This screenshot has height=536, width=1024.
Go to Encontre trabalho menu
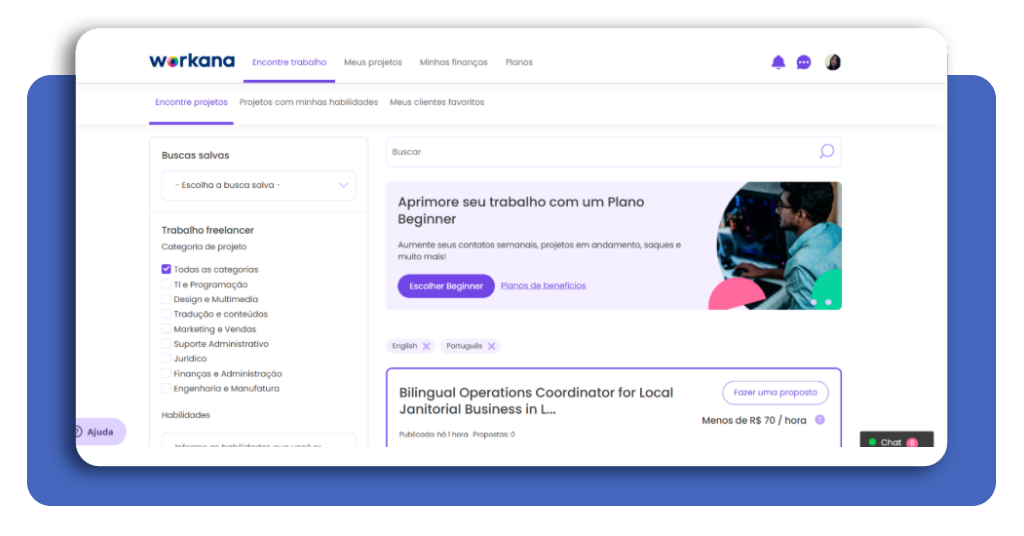(x=289, y=62)
